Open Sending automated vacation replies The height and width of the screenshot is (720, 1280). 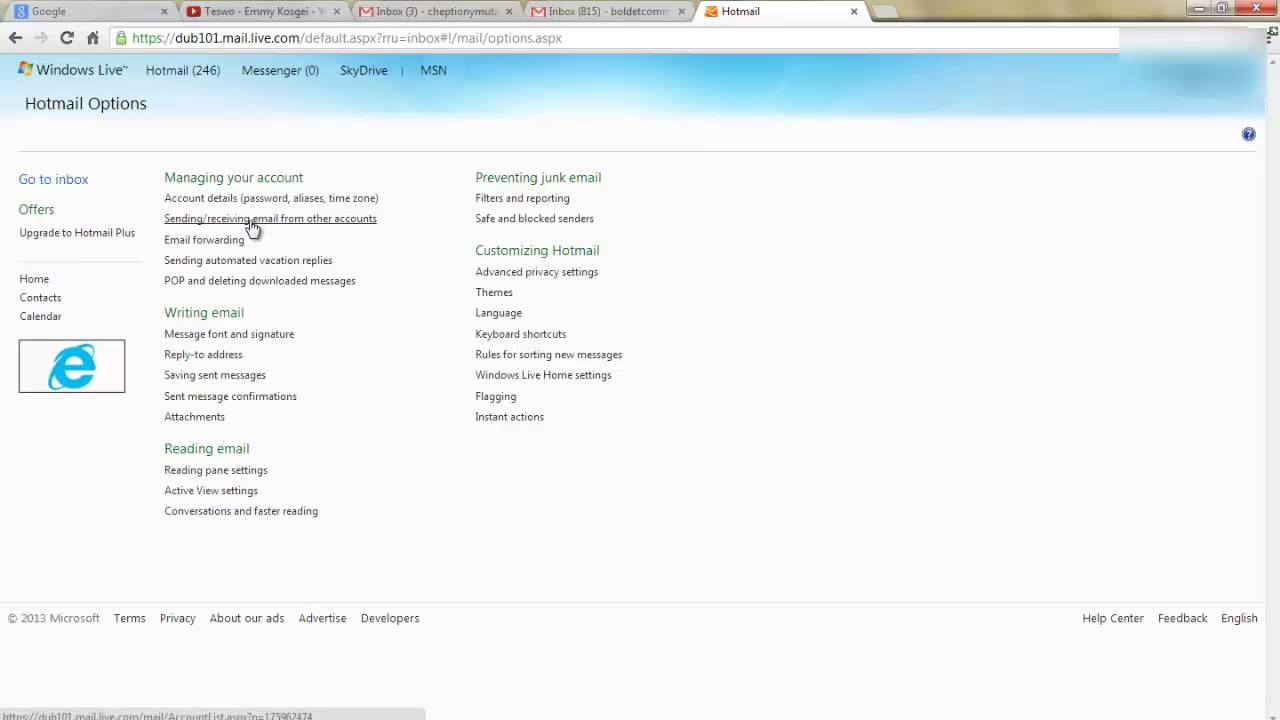(x=248, y=260)
